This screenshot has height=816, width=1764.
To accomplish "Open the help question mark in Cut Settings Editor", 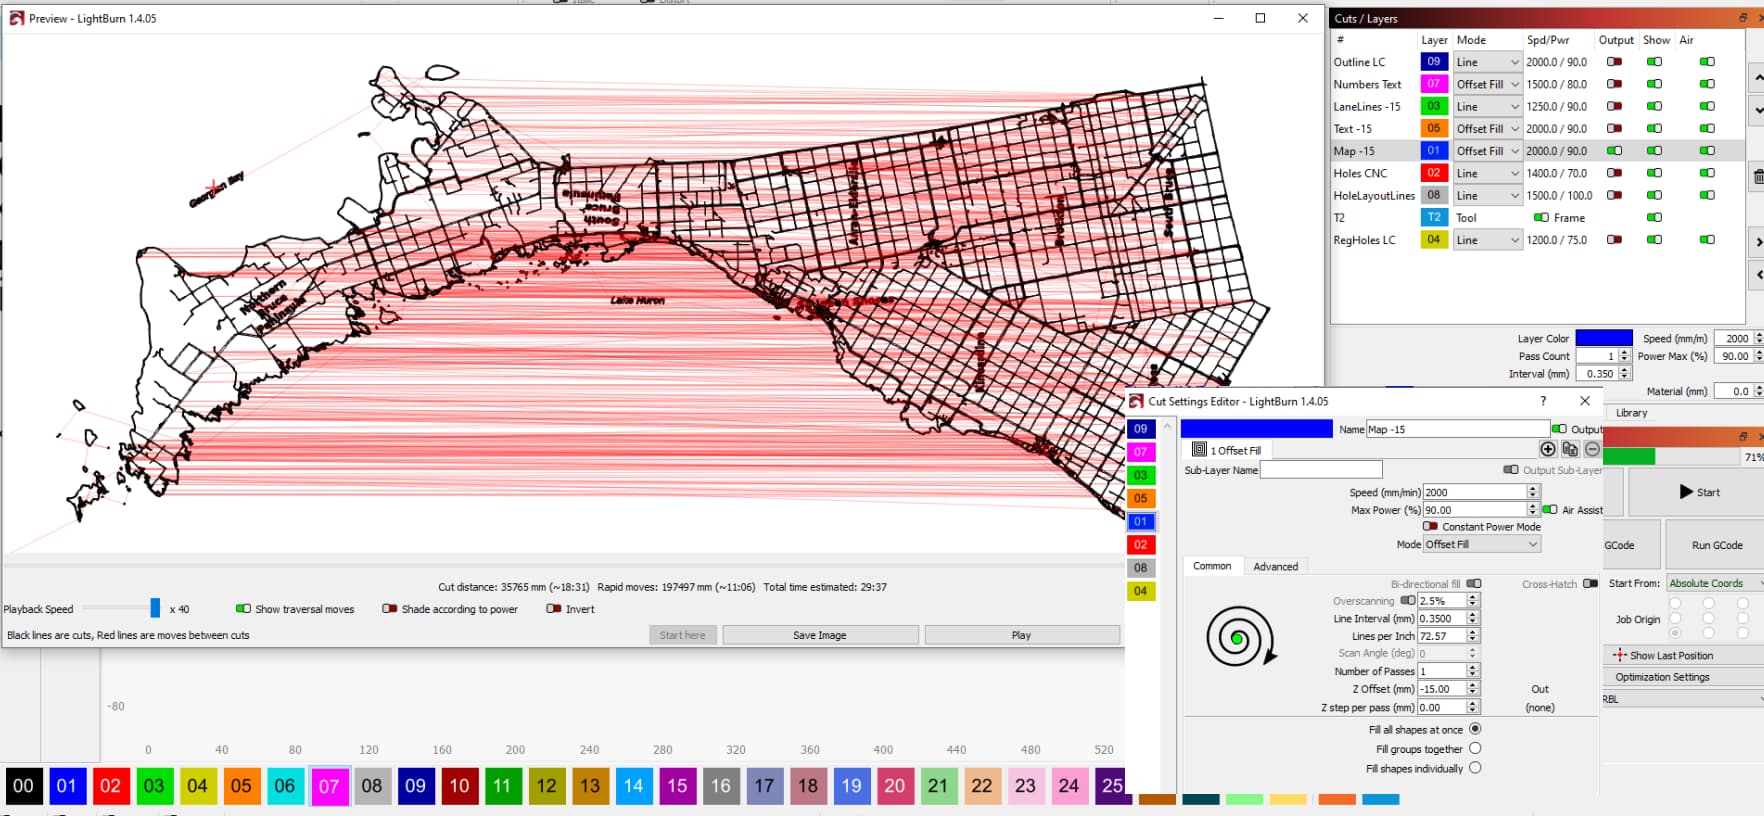I will pos(1543,401).
